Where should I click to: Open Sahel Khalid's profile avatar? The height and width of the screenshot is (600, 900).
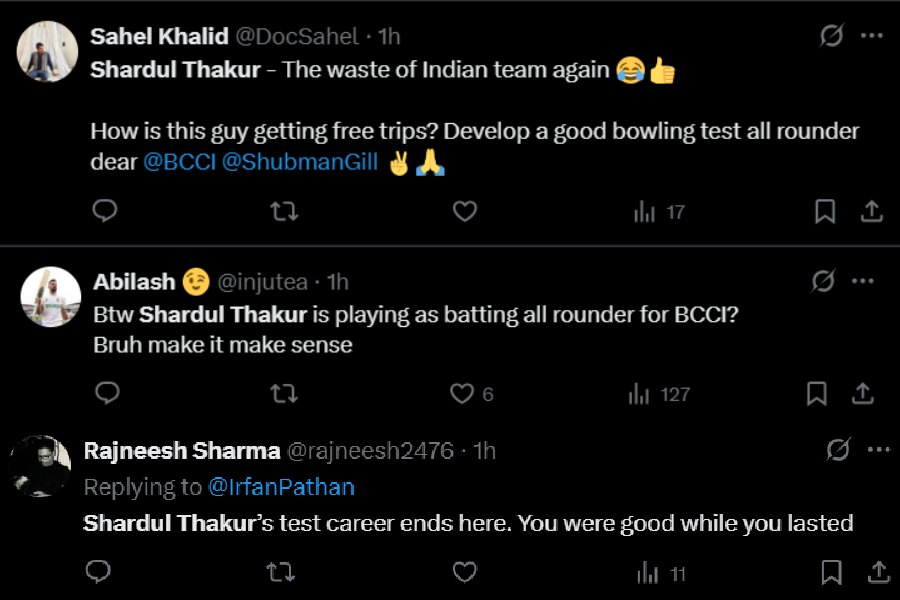pos(49,52)
